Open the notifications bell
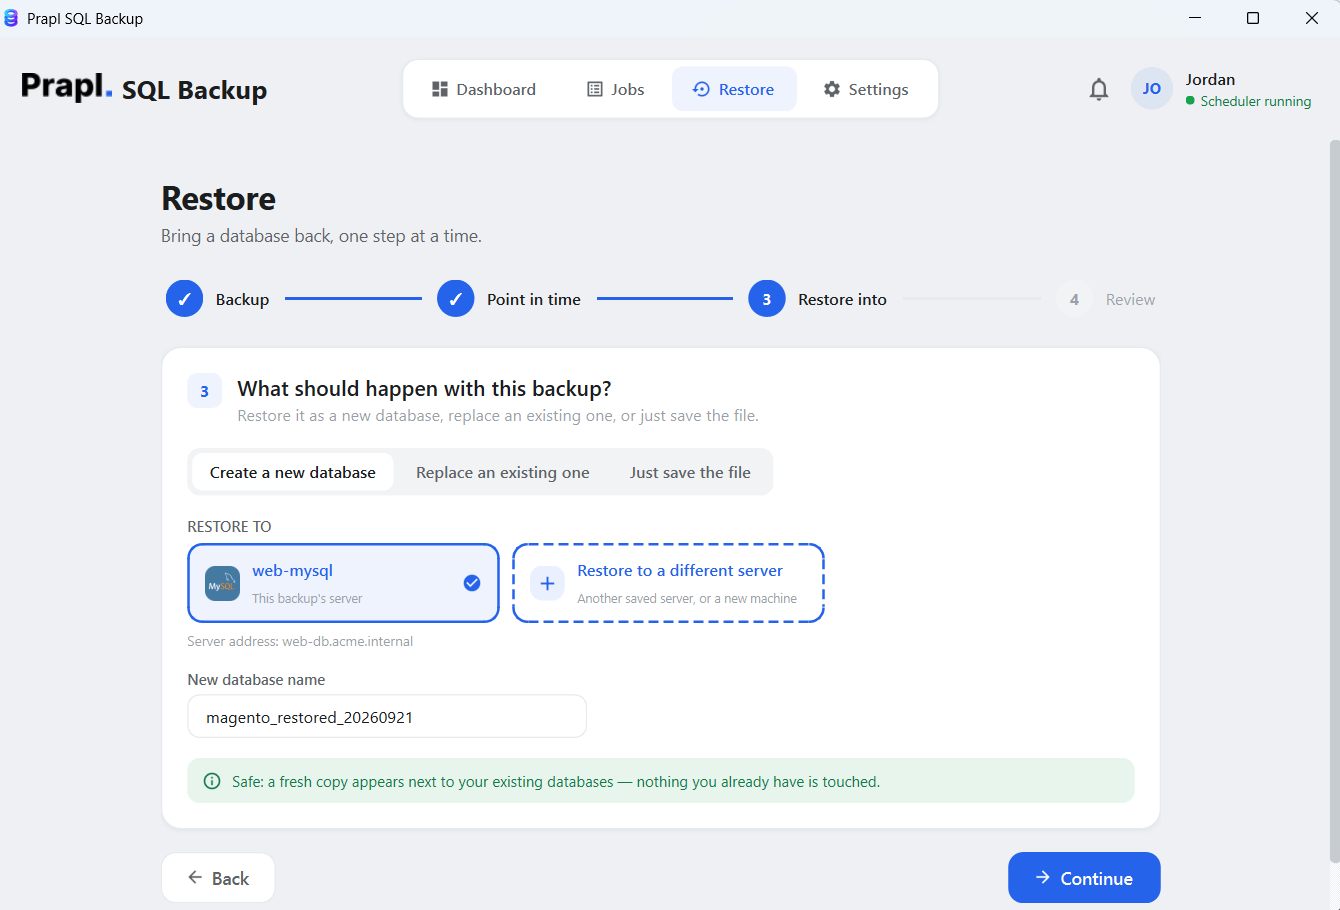This screenshot has height=910, width=1340. click(x=1099, y=90)
